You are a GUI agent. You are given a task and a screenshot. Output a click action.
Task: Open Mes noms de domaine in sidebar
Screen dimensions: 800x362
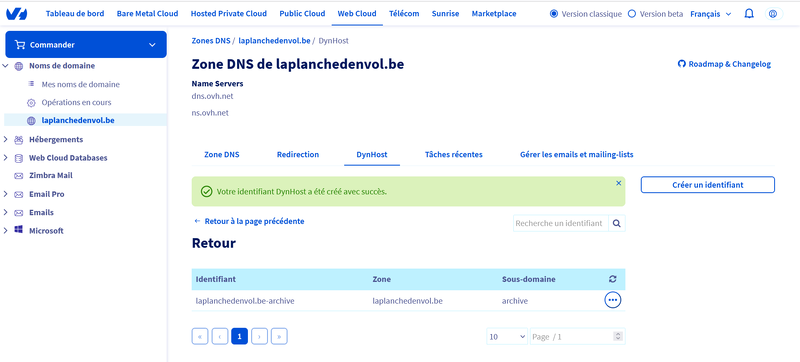81,84
